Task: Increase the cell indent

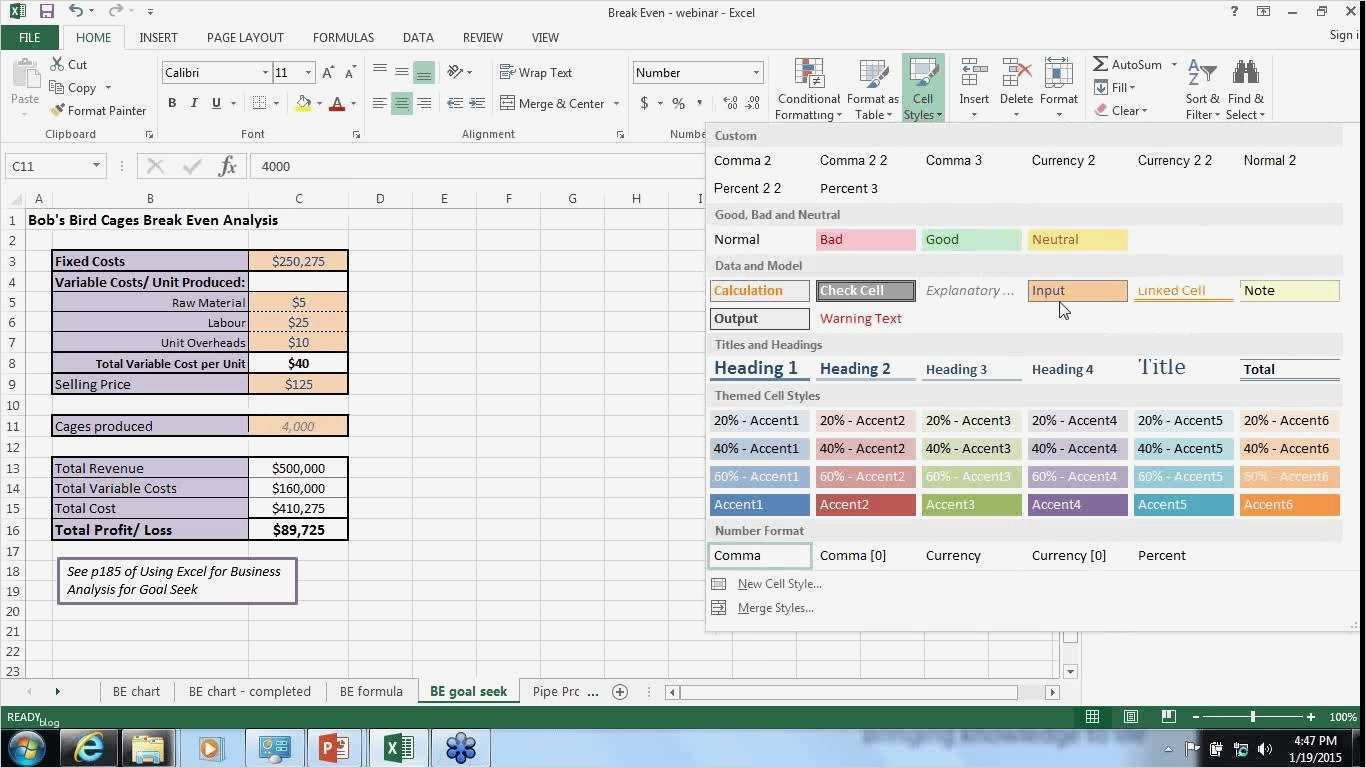Action: click(x=477, y=103)
